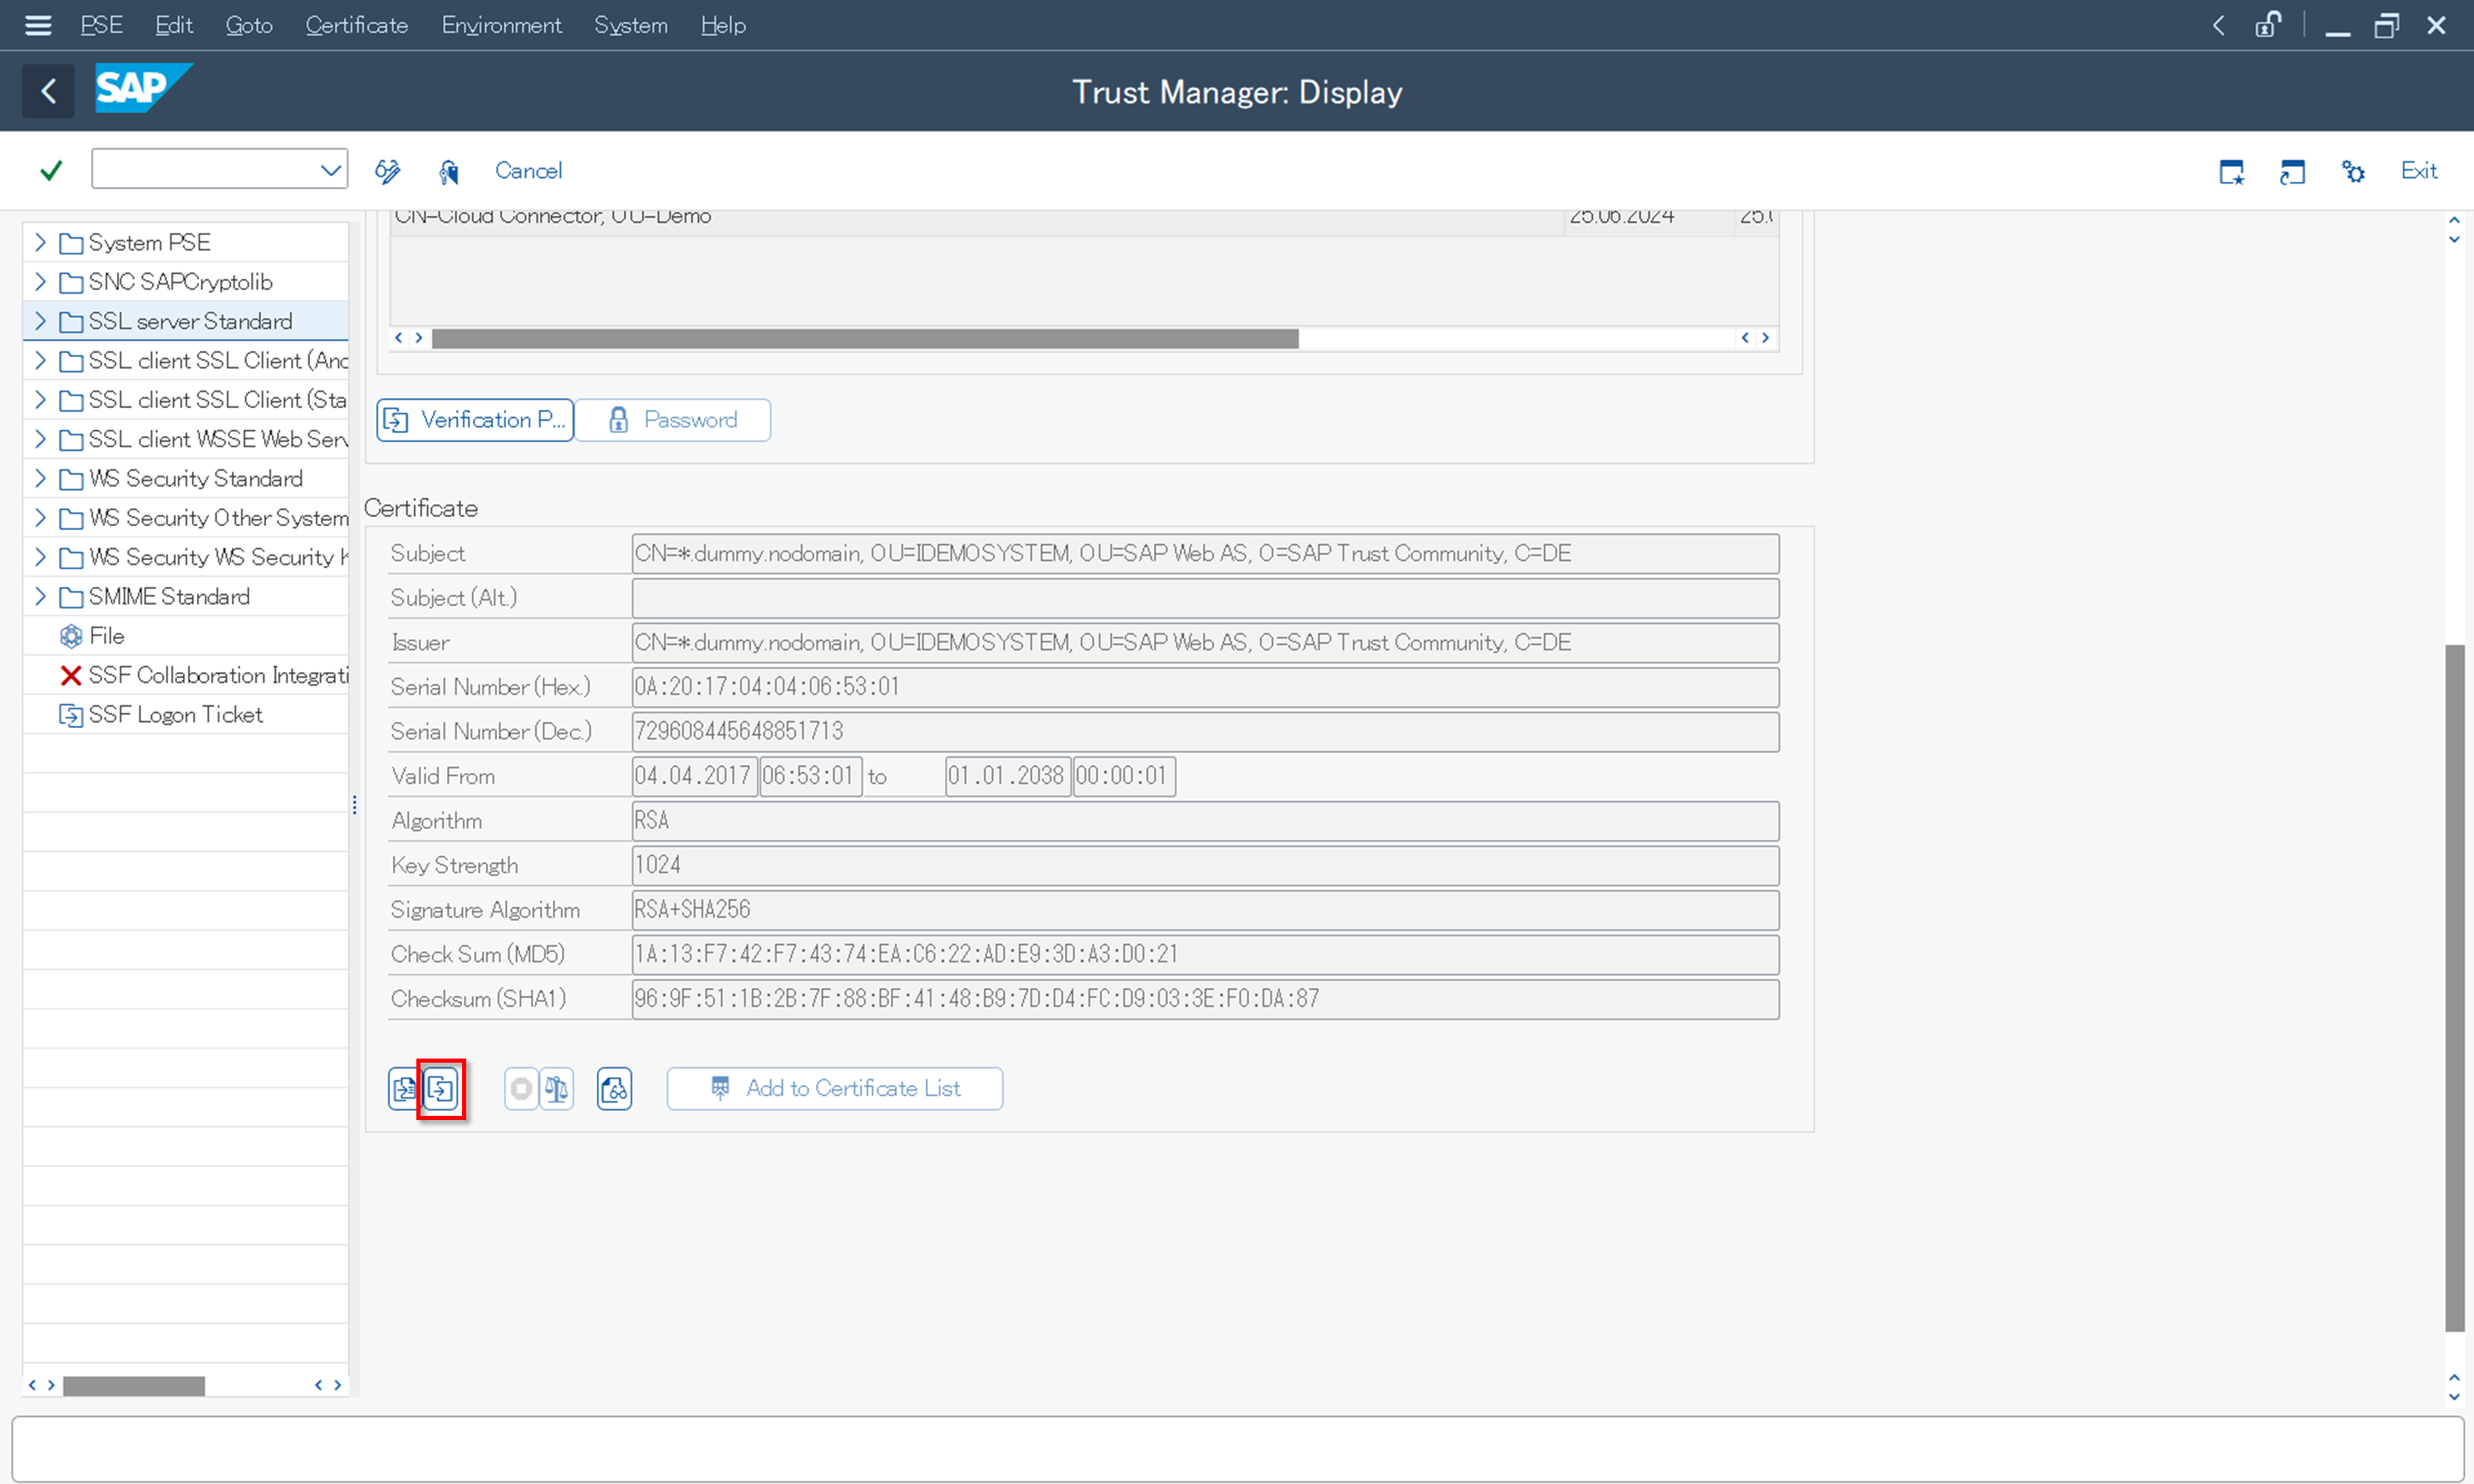
Task: Click the Add to Certificate List button
Action: [835, 1088]
